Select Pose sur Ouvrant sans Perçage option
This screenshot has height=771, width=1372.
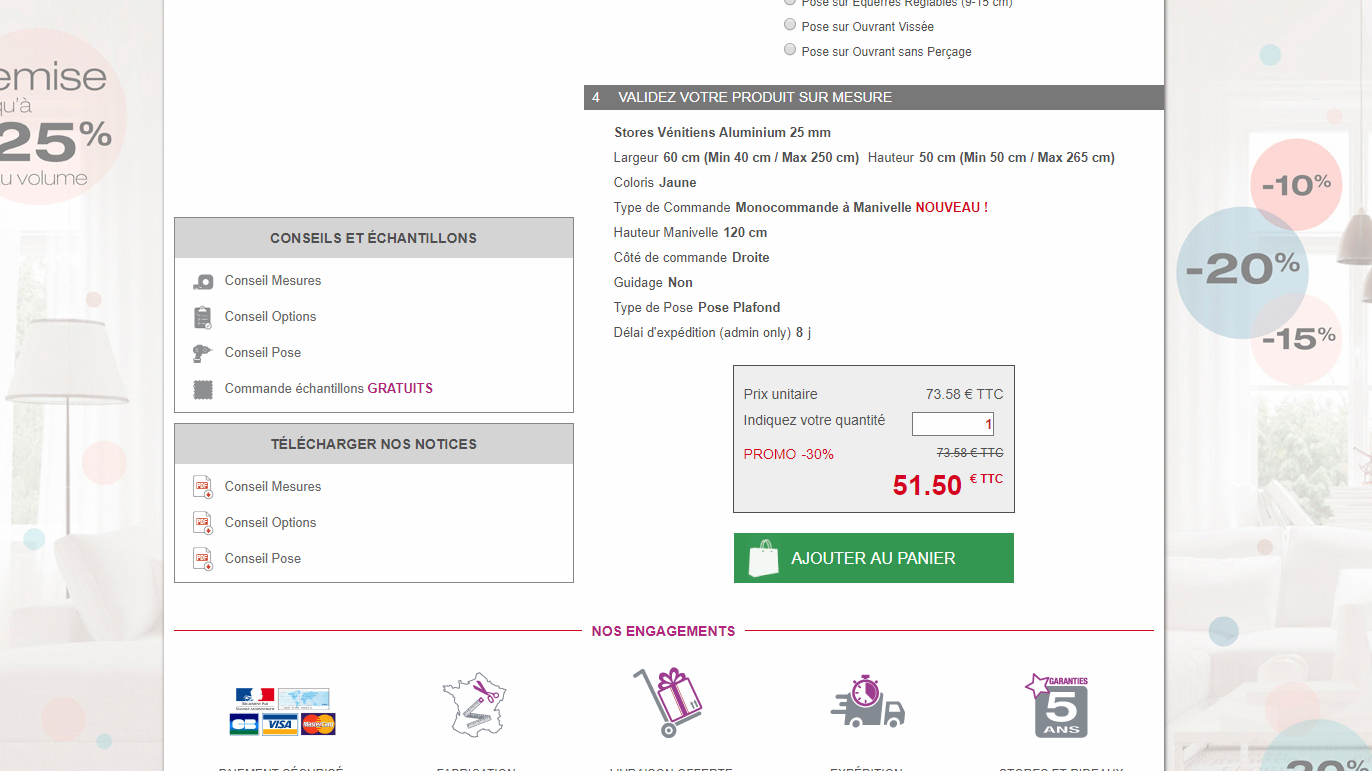click(790, 50)
